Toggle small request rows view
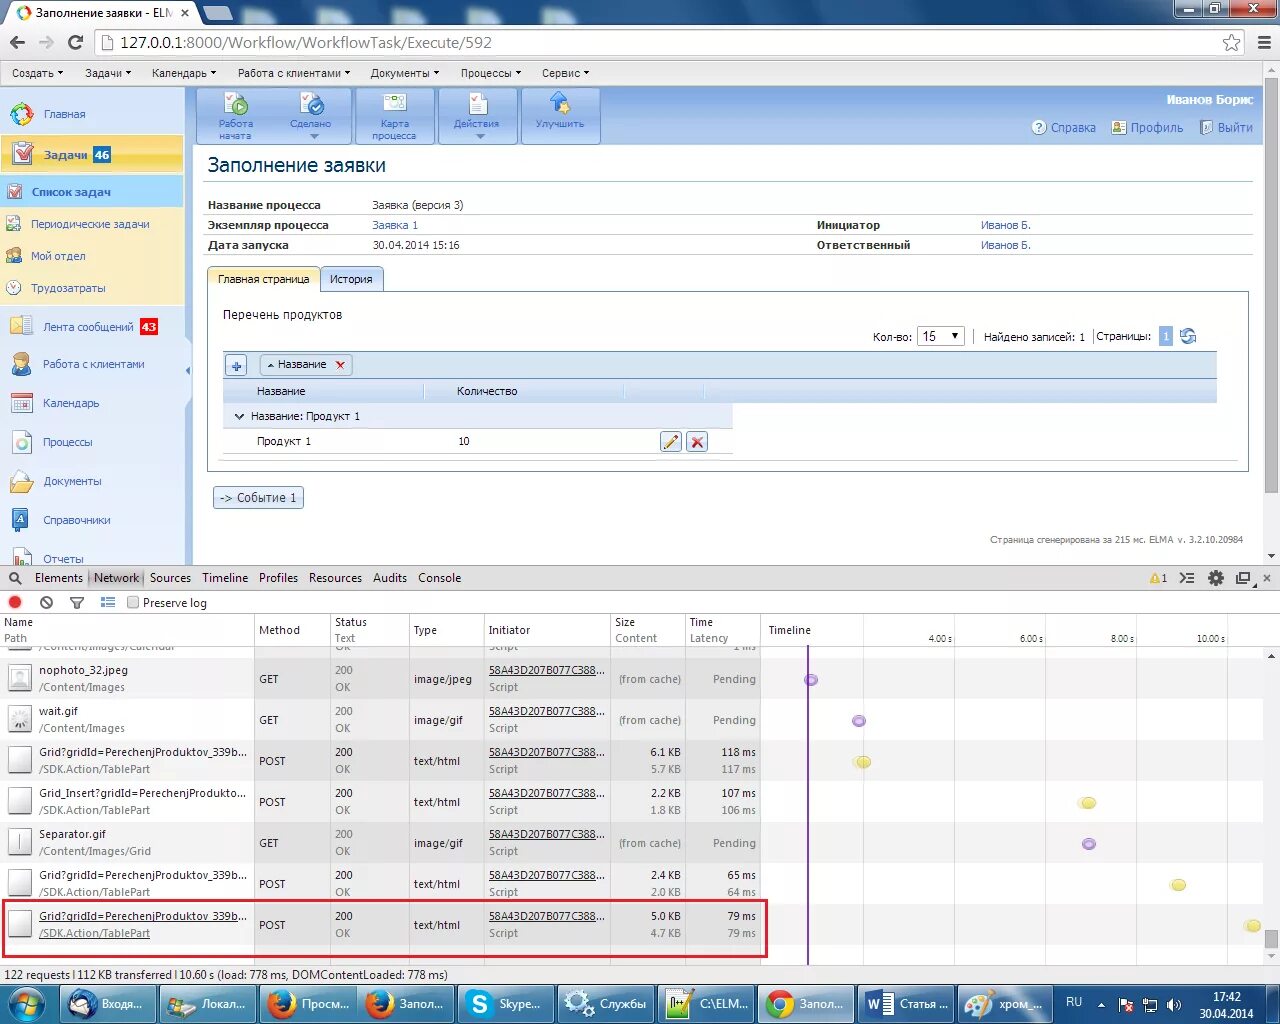 (x=108, y=602)
